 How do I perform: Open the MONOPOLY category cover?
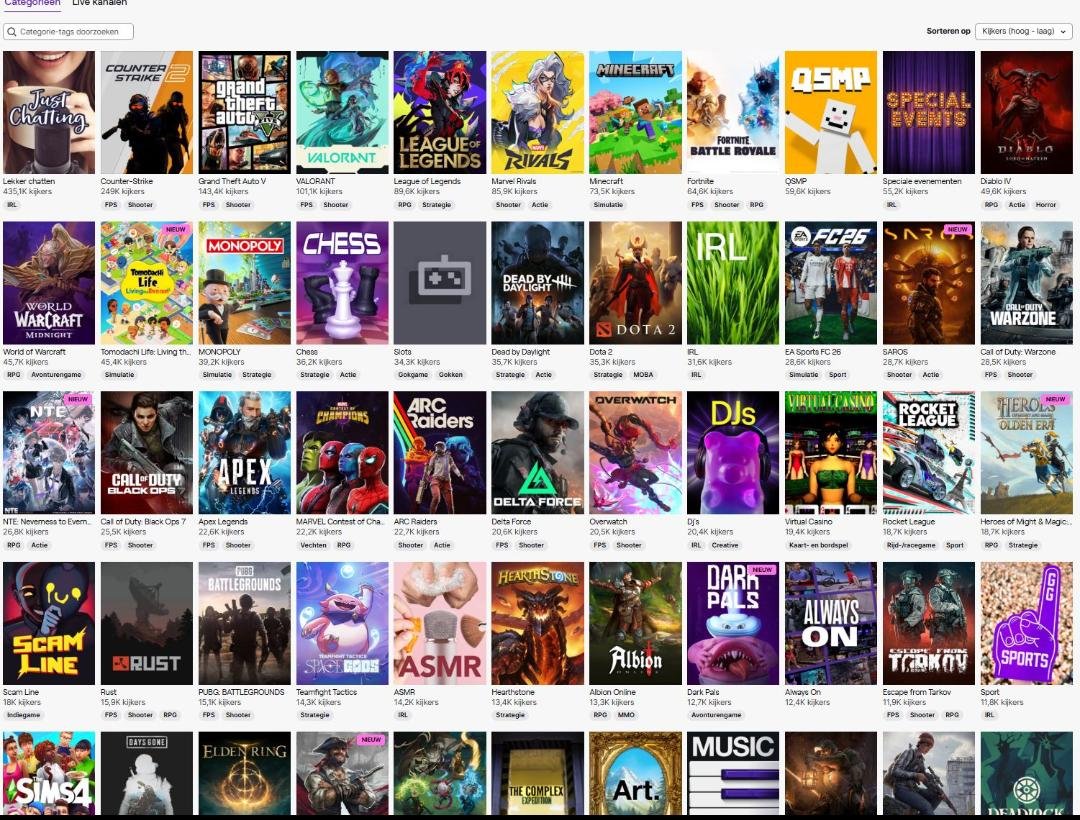tap(245, 283)
